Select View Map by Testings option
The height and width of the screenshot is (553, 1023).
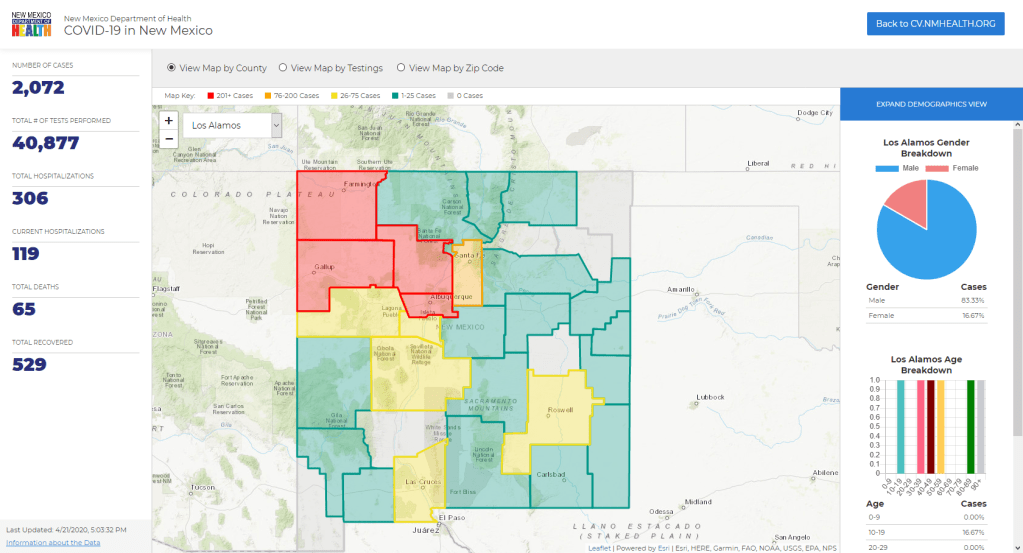[283, 68]
